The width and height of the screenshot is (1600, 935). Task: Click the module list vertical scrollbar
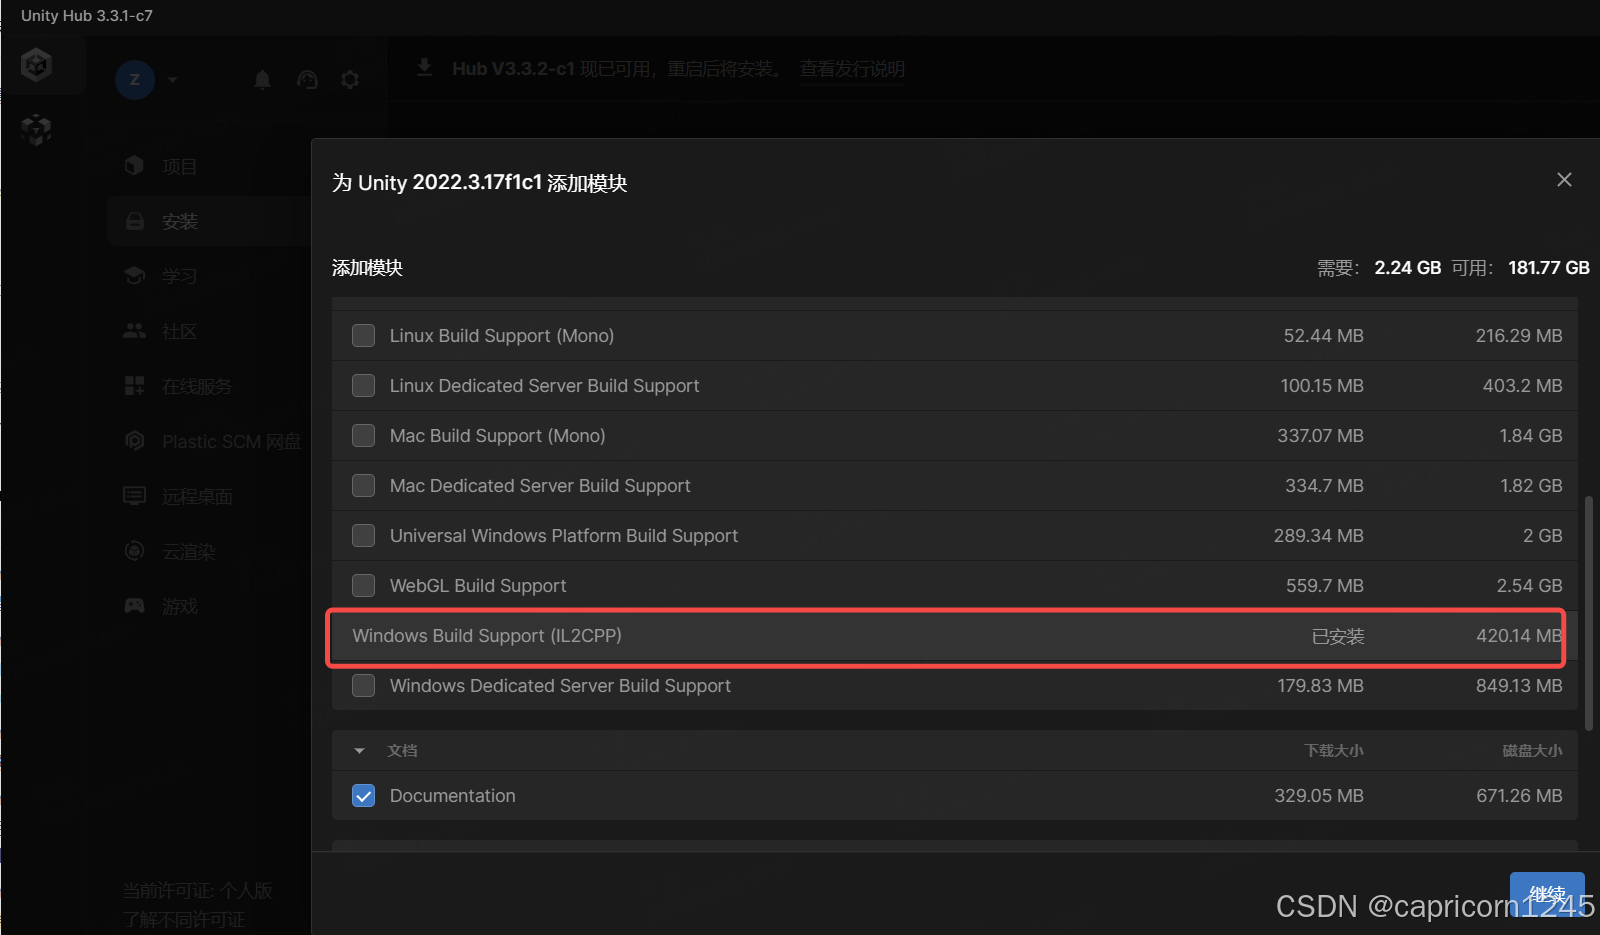pos(1589,612)
